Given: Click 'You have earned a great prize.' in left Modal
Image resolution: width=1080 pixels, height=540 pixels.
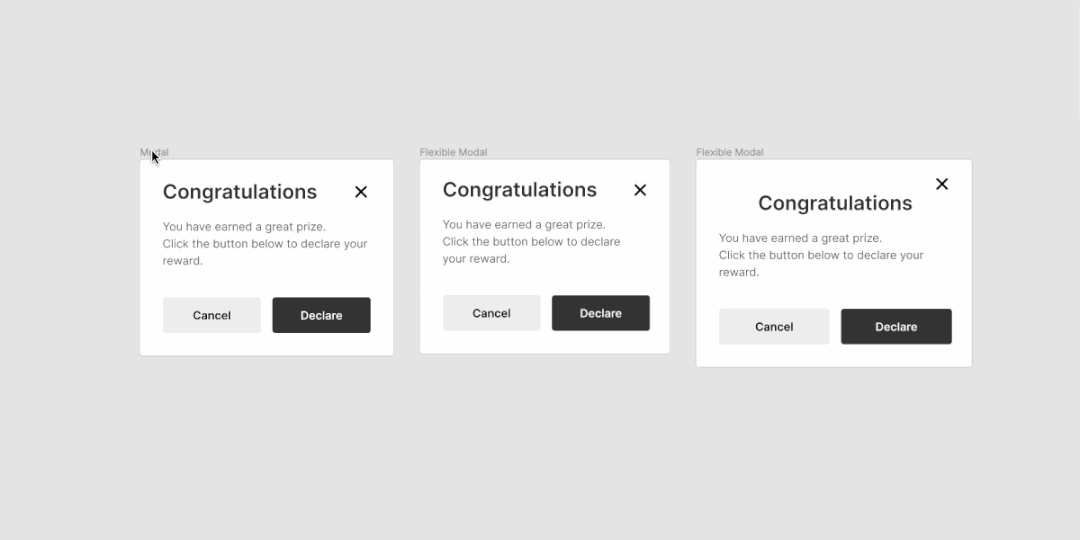Looking at the screenshot, I should pyautogui.click(x=244, y=227).
